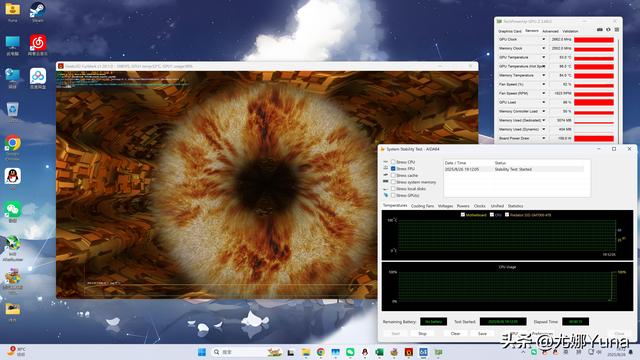Open the Task View icon in the taskbar
The image size is (640, 360).
(291, 352)
